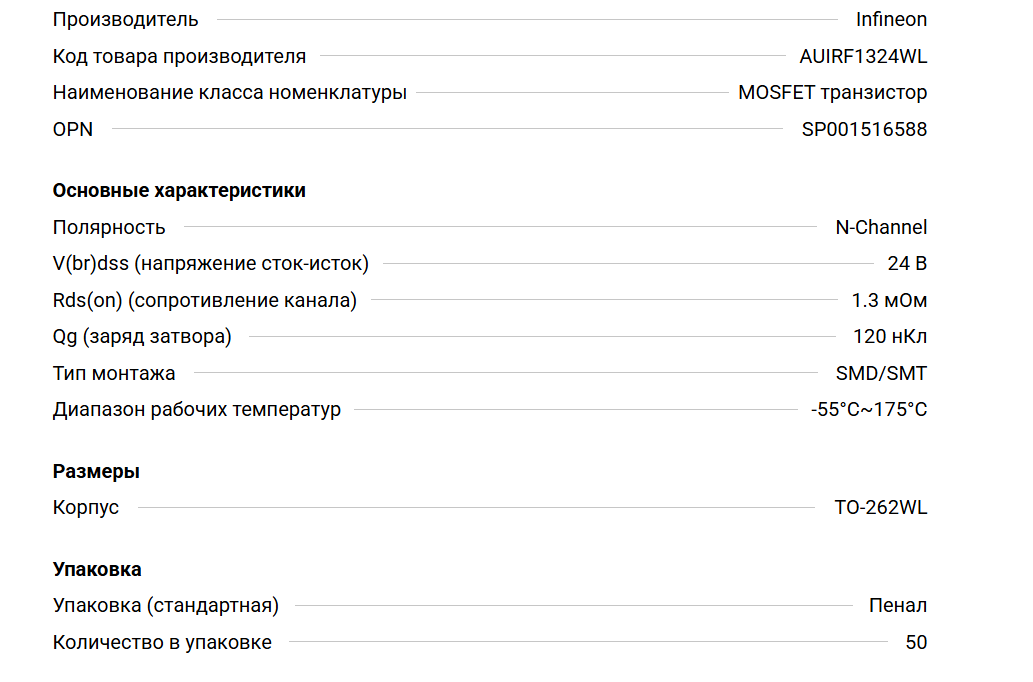Image resolution: width=1033 pixels, height=682 pixels.
Task: Click the SMD/SMT mounting type value
Action: [881, 373]
